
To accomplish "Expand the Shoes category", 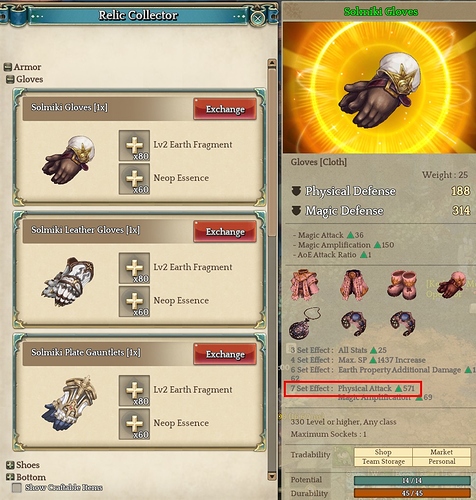I will pyautogui.click(x=10, y=465).
